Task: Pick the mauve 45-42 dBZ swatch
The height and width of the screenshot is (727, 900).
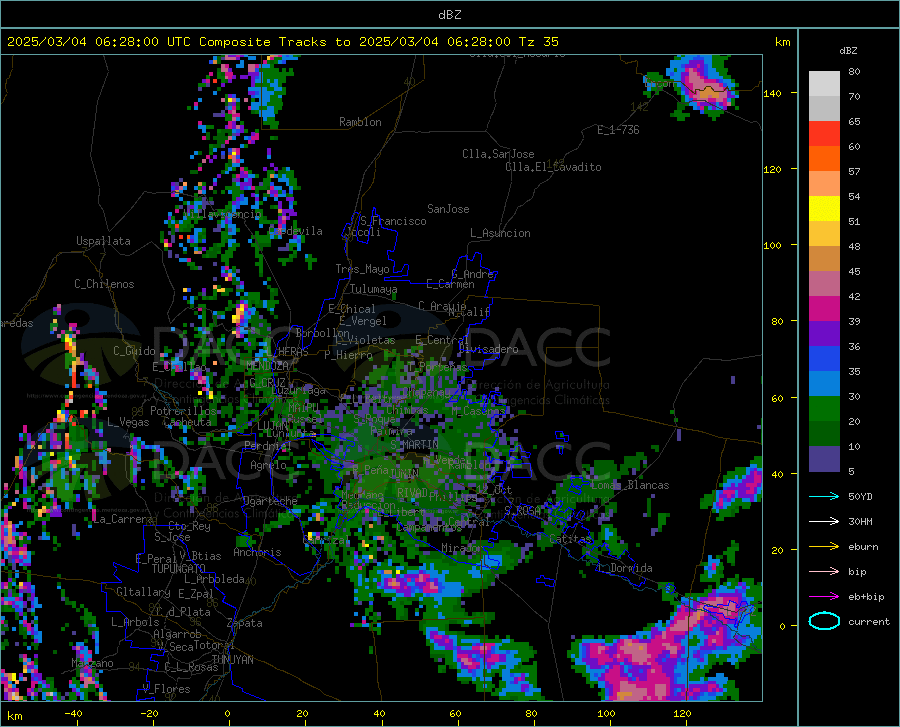Action: [x=824, y=284]
